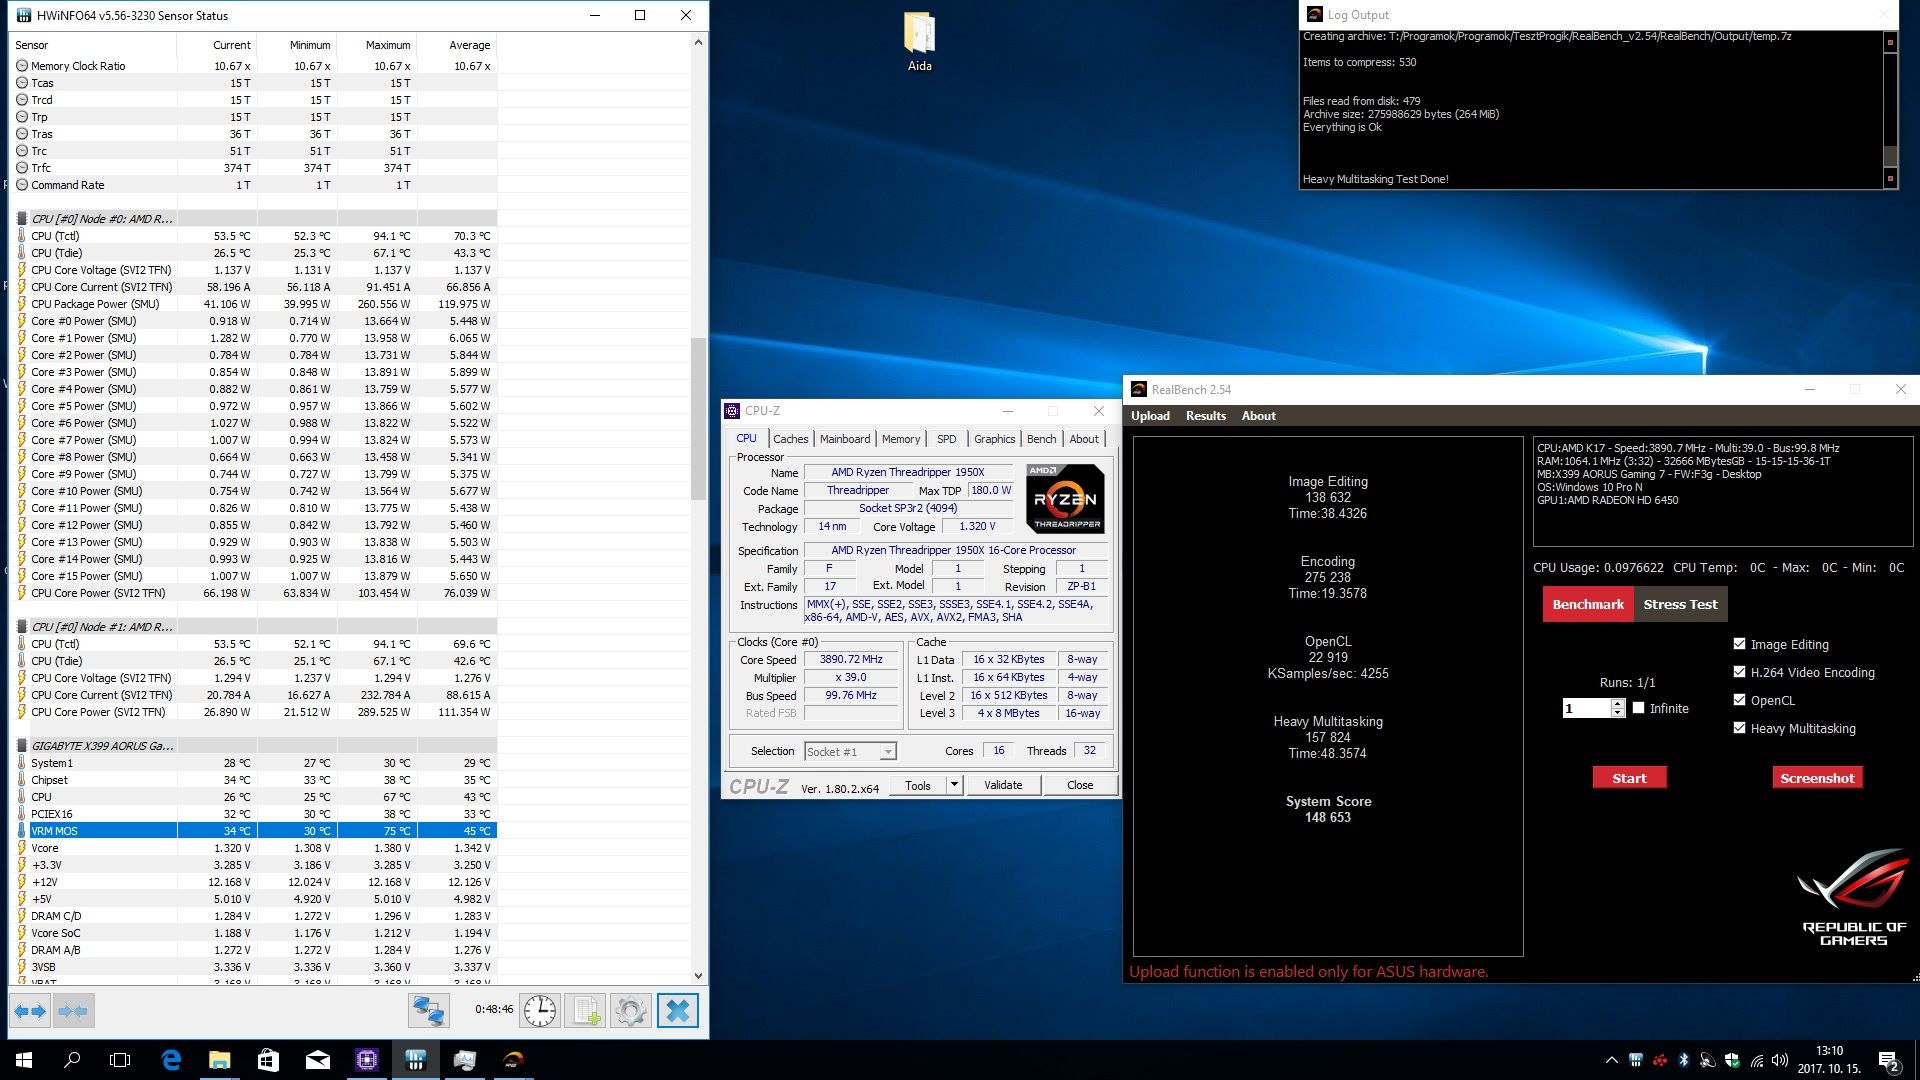
Task: Show hidden tray icons chevron
Action: [x=1610, y=1060]
